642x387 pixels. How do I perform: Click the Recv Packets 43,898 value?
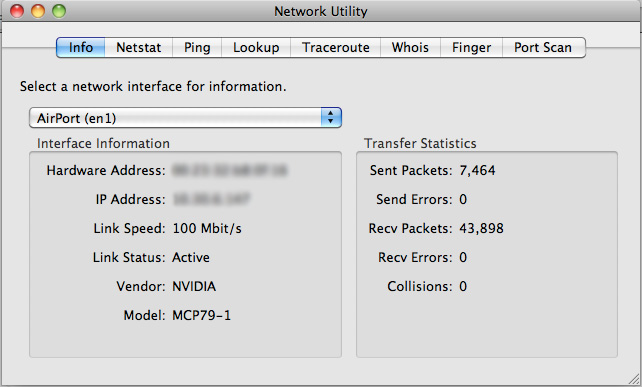point(482,229)
